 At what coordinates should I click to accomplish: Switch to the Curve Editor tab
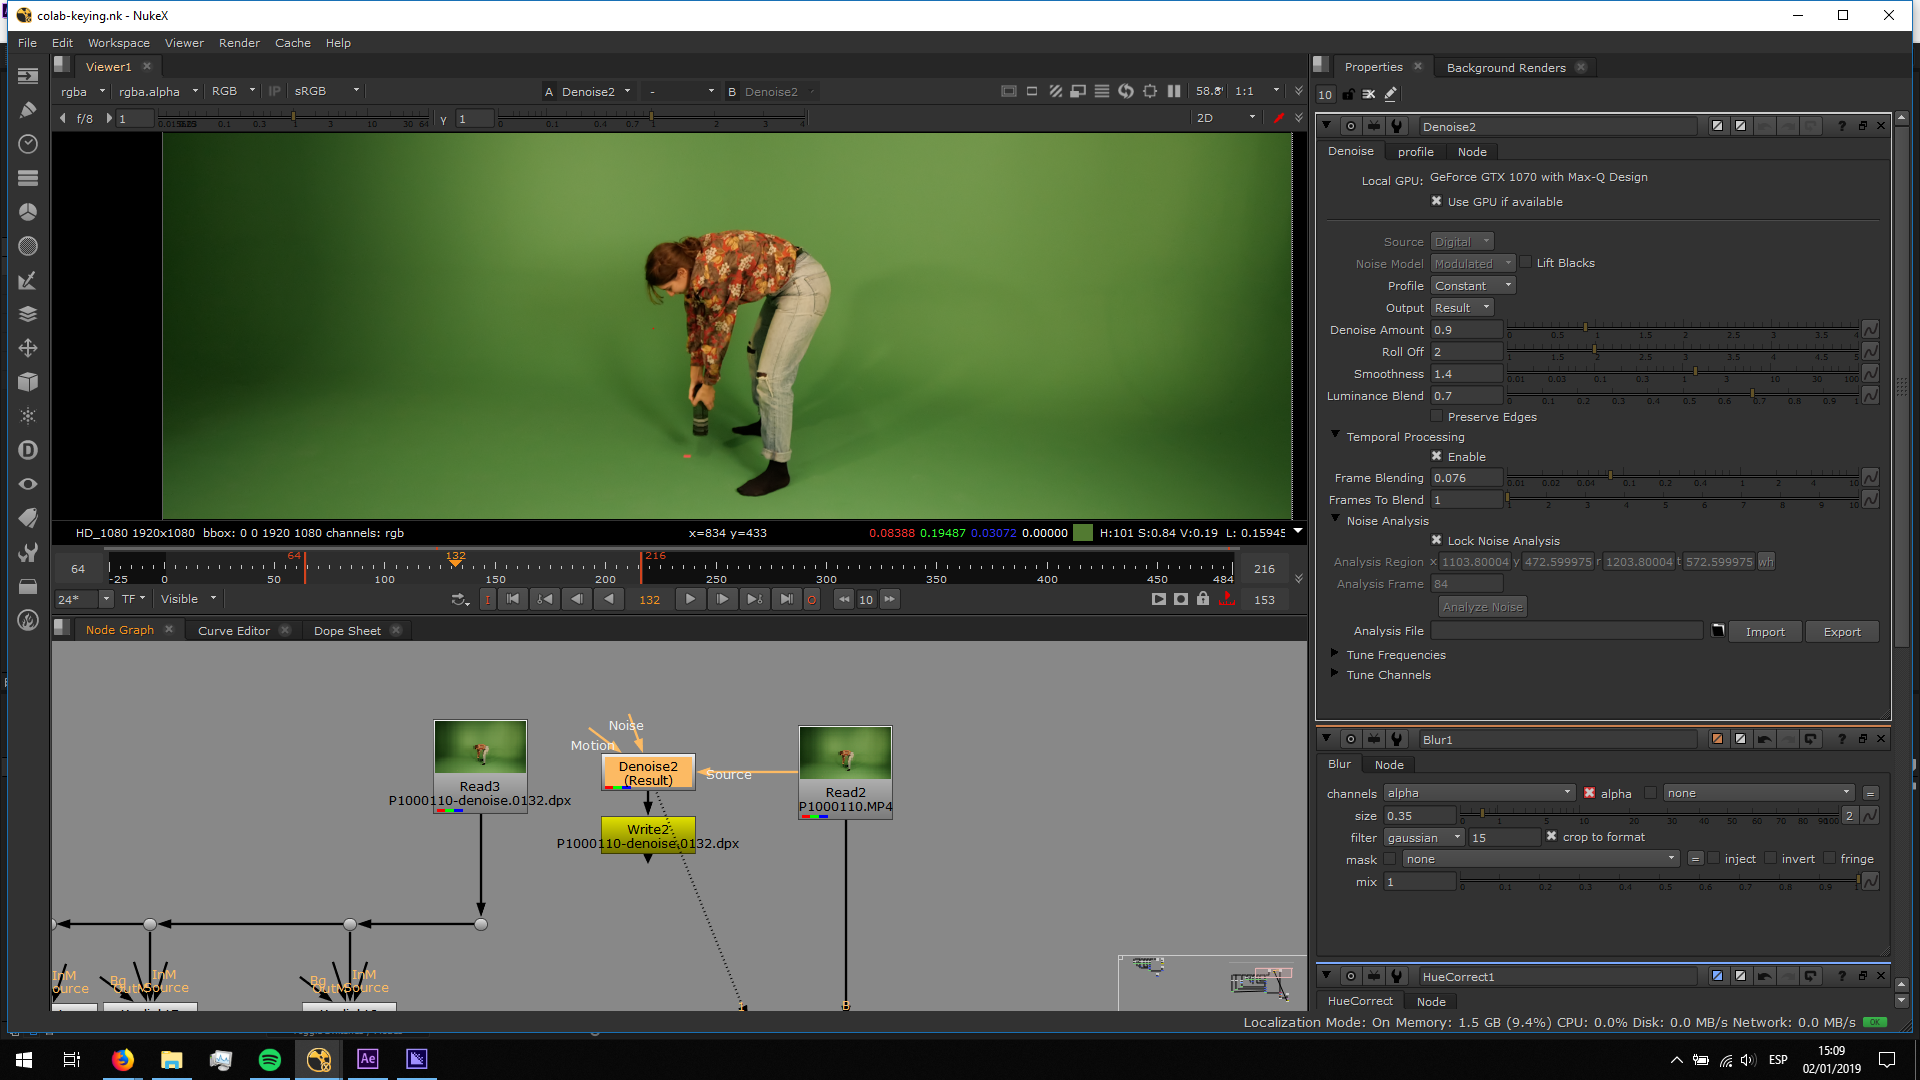(x=233, y=631)
